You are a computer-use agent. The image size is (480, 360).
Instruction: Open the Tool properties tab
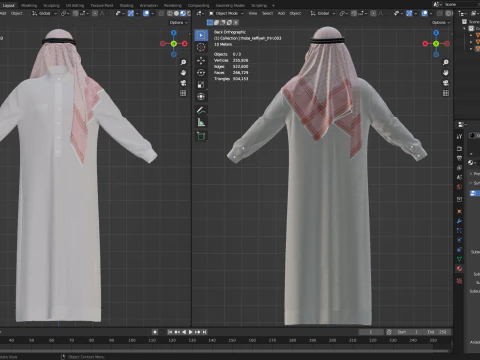pyautogui.click(x=459, y=136)
